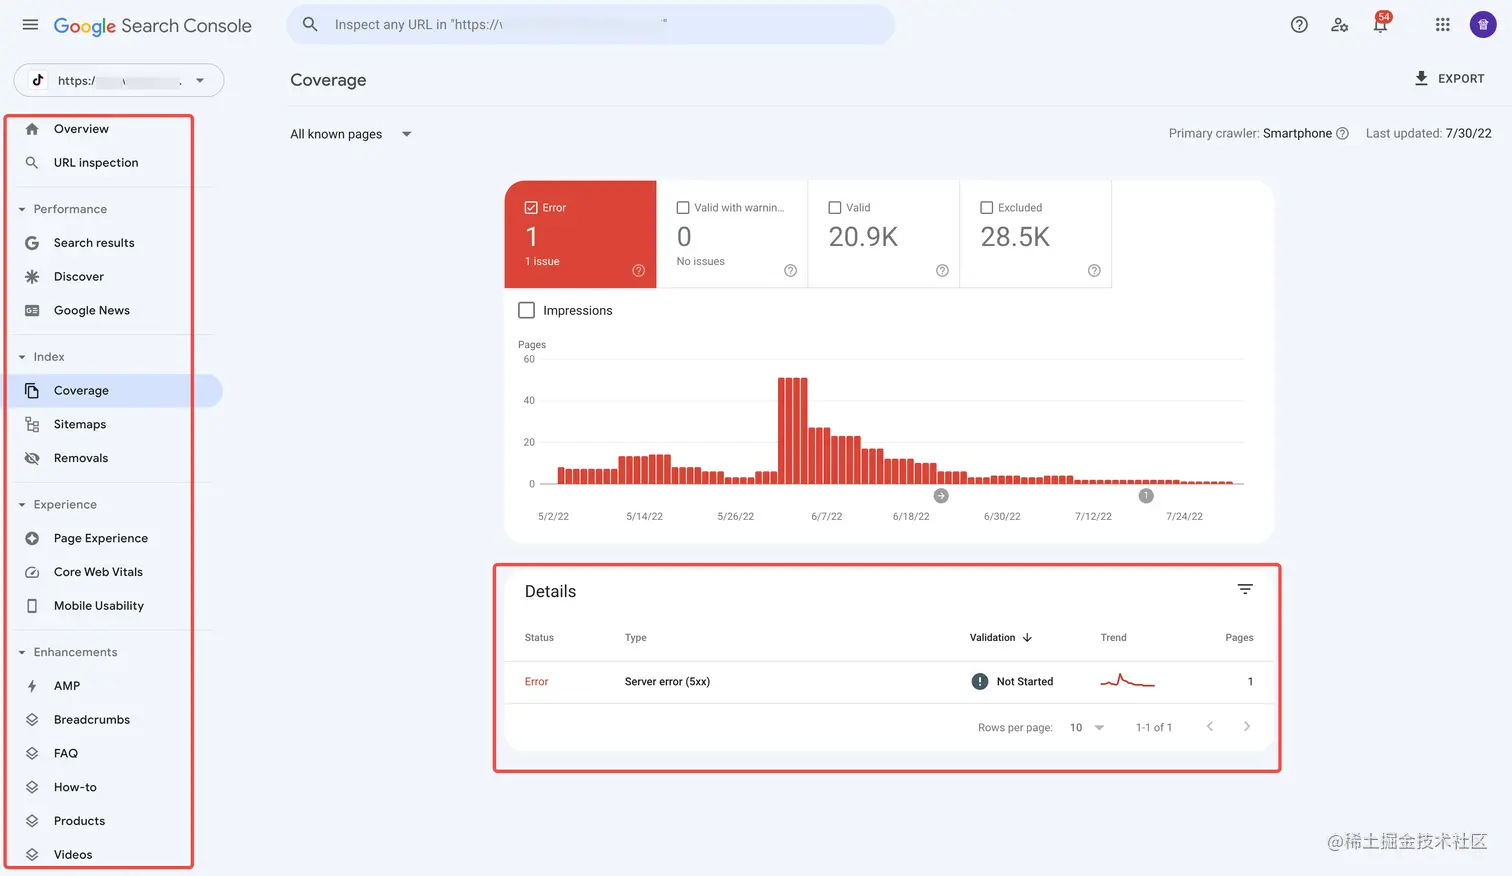Click the Core Web Vitals gauge icon
Screen dimensions: 1512x876
click(32, 572)
